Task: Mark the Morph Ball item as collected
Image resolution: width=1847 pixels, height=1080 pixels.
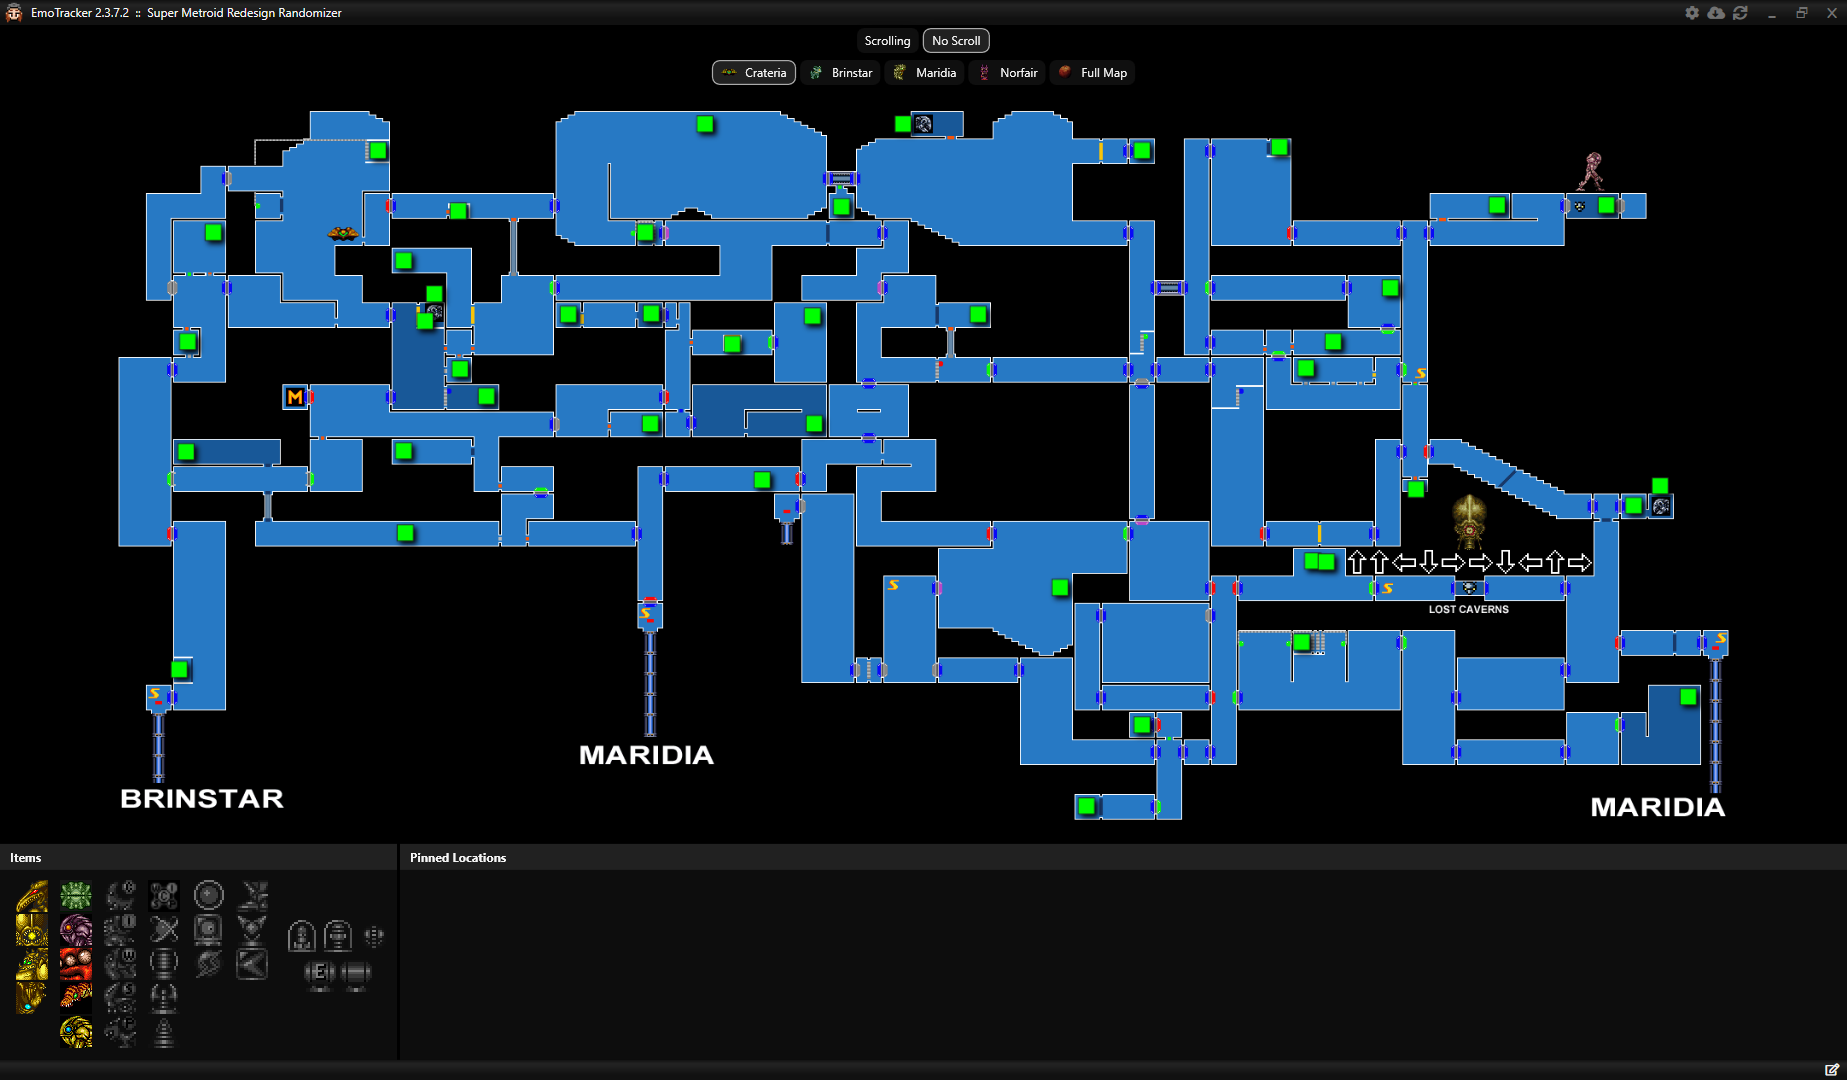Action: click(x=208, y=896)
